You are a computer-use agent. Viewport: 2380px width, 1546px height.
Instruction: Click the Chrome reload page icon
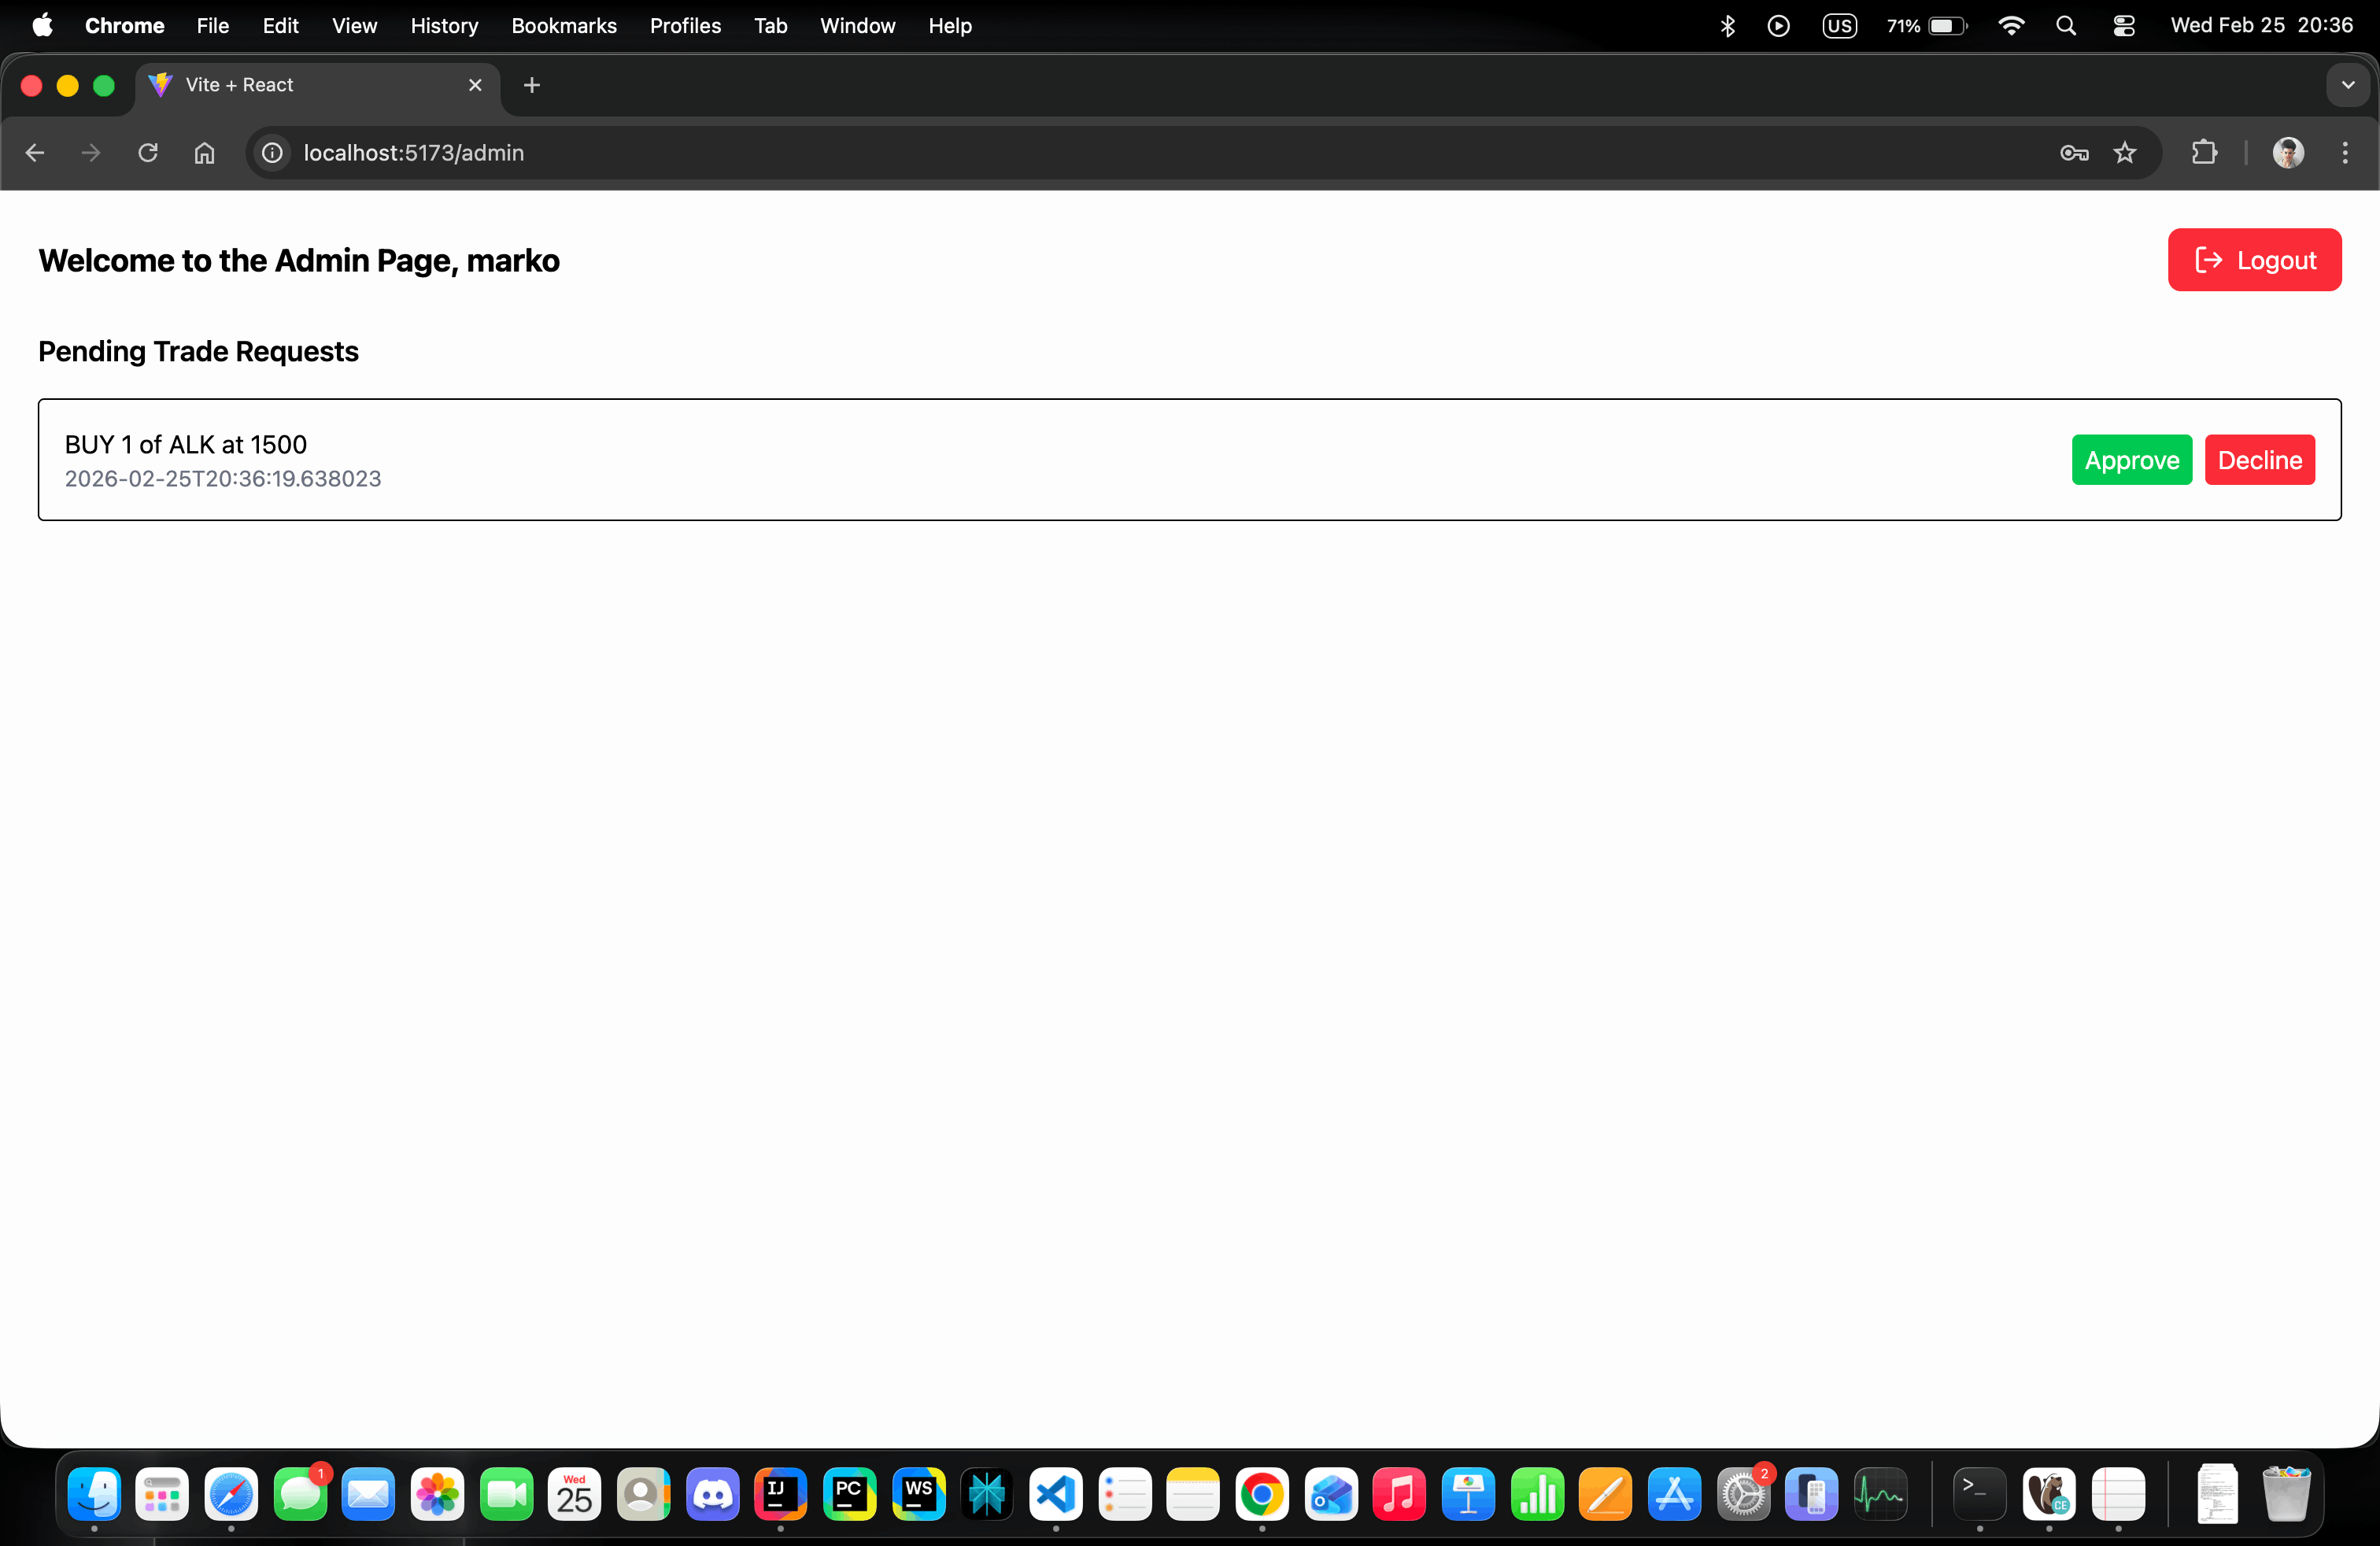[148, 153]
